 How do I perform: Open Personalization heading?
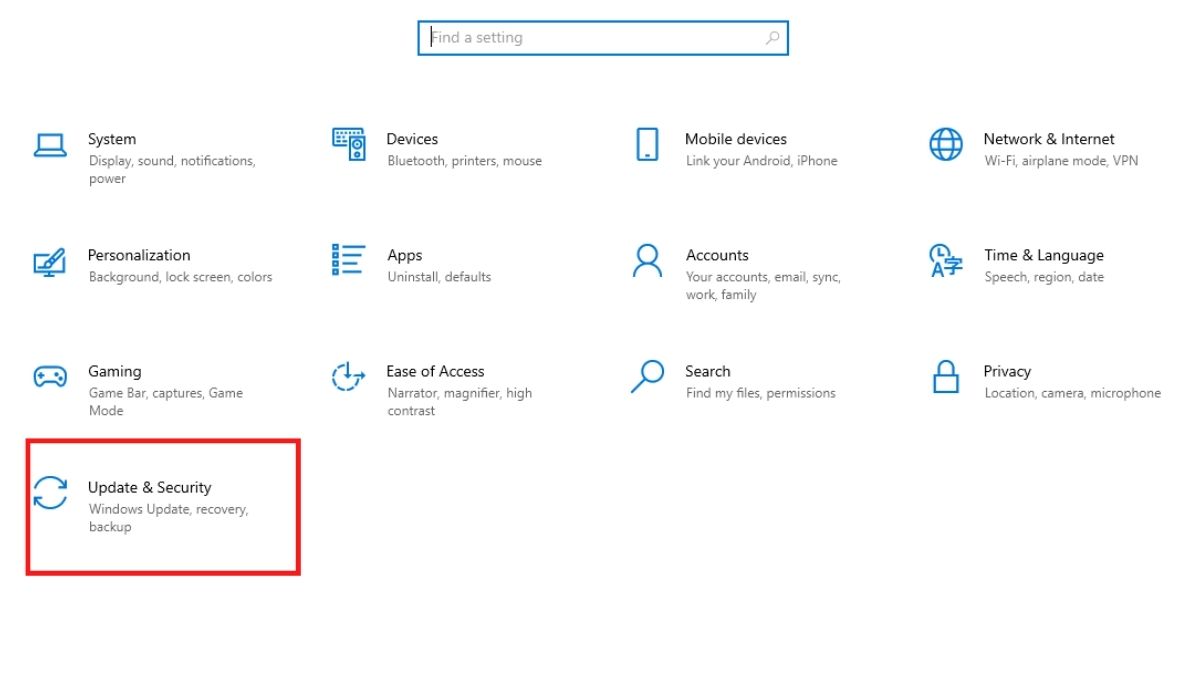click(139, 255)
